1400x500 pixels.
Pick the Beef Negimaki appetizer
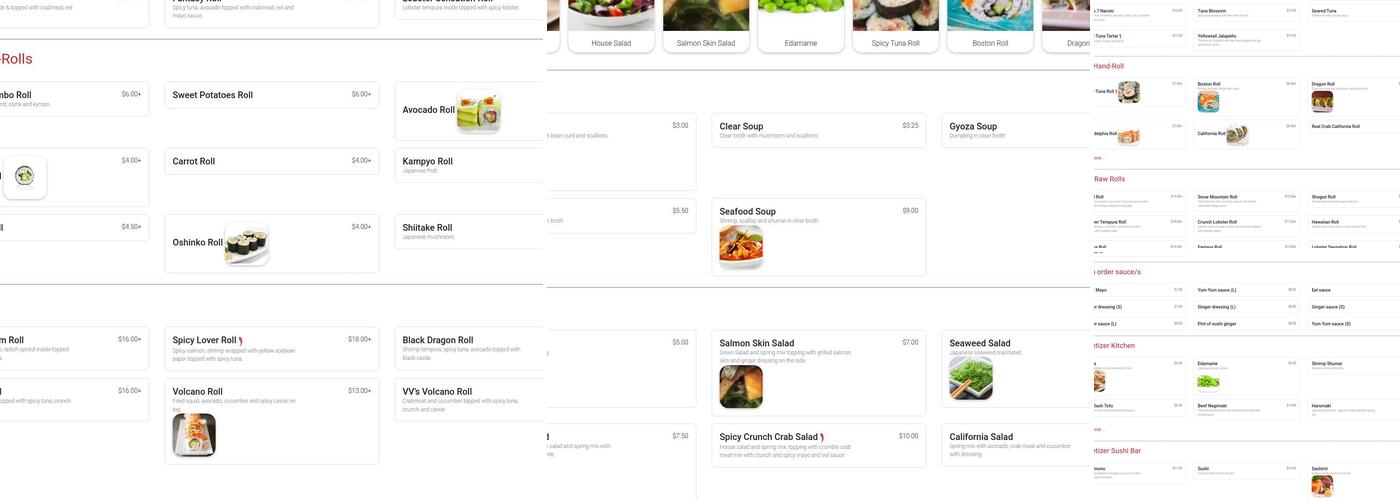pyautogui.click(x=1247, y=408)
